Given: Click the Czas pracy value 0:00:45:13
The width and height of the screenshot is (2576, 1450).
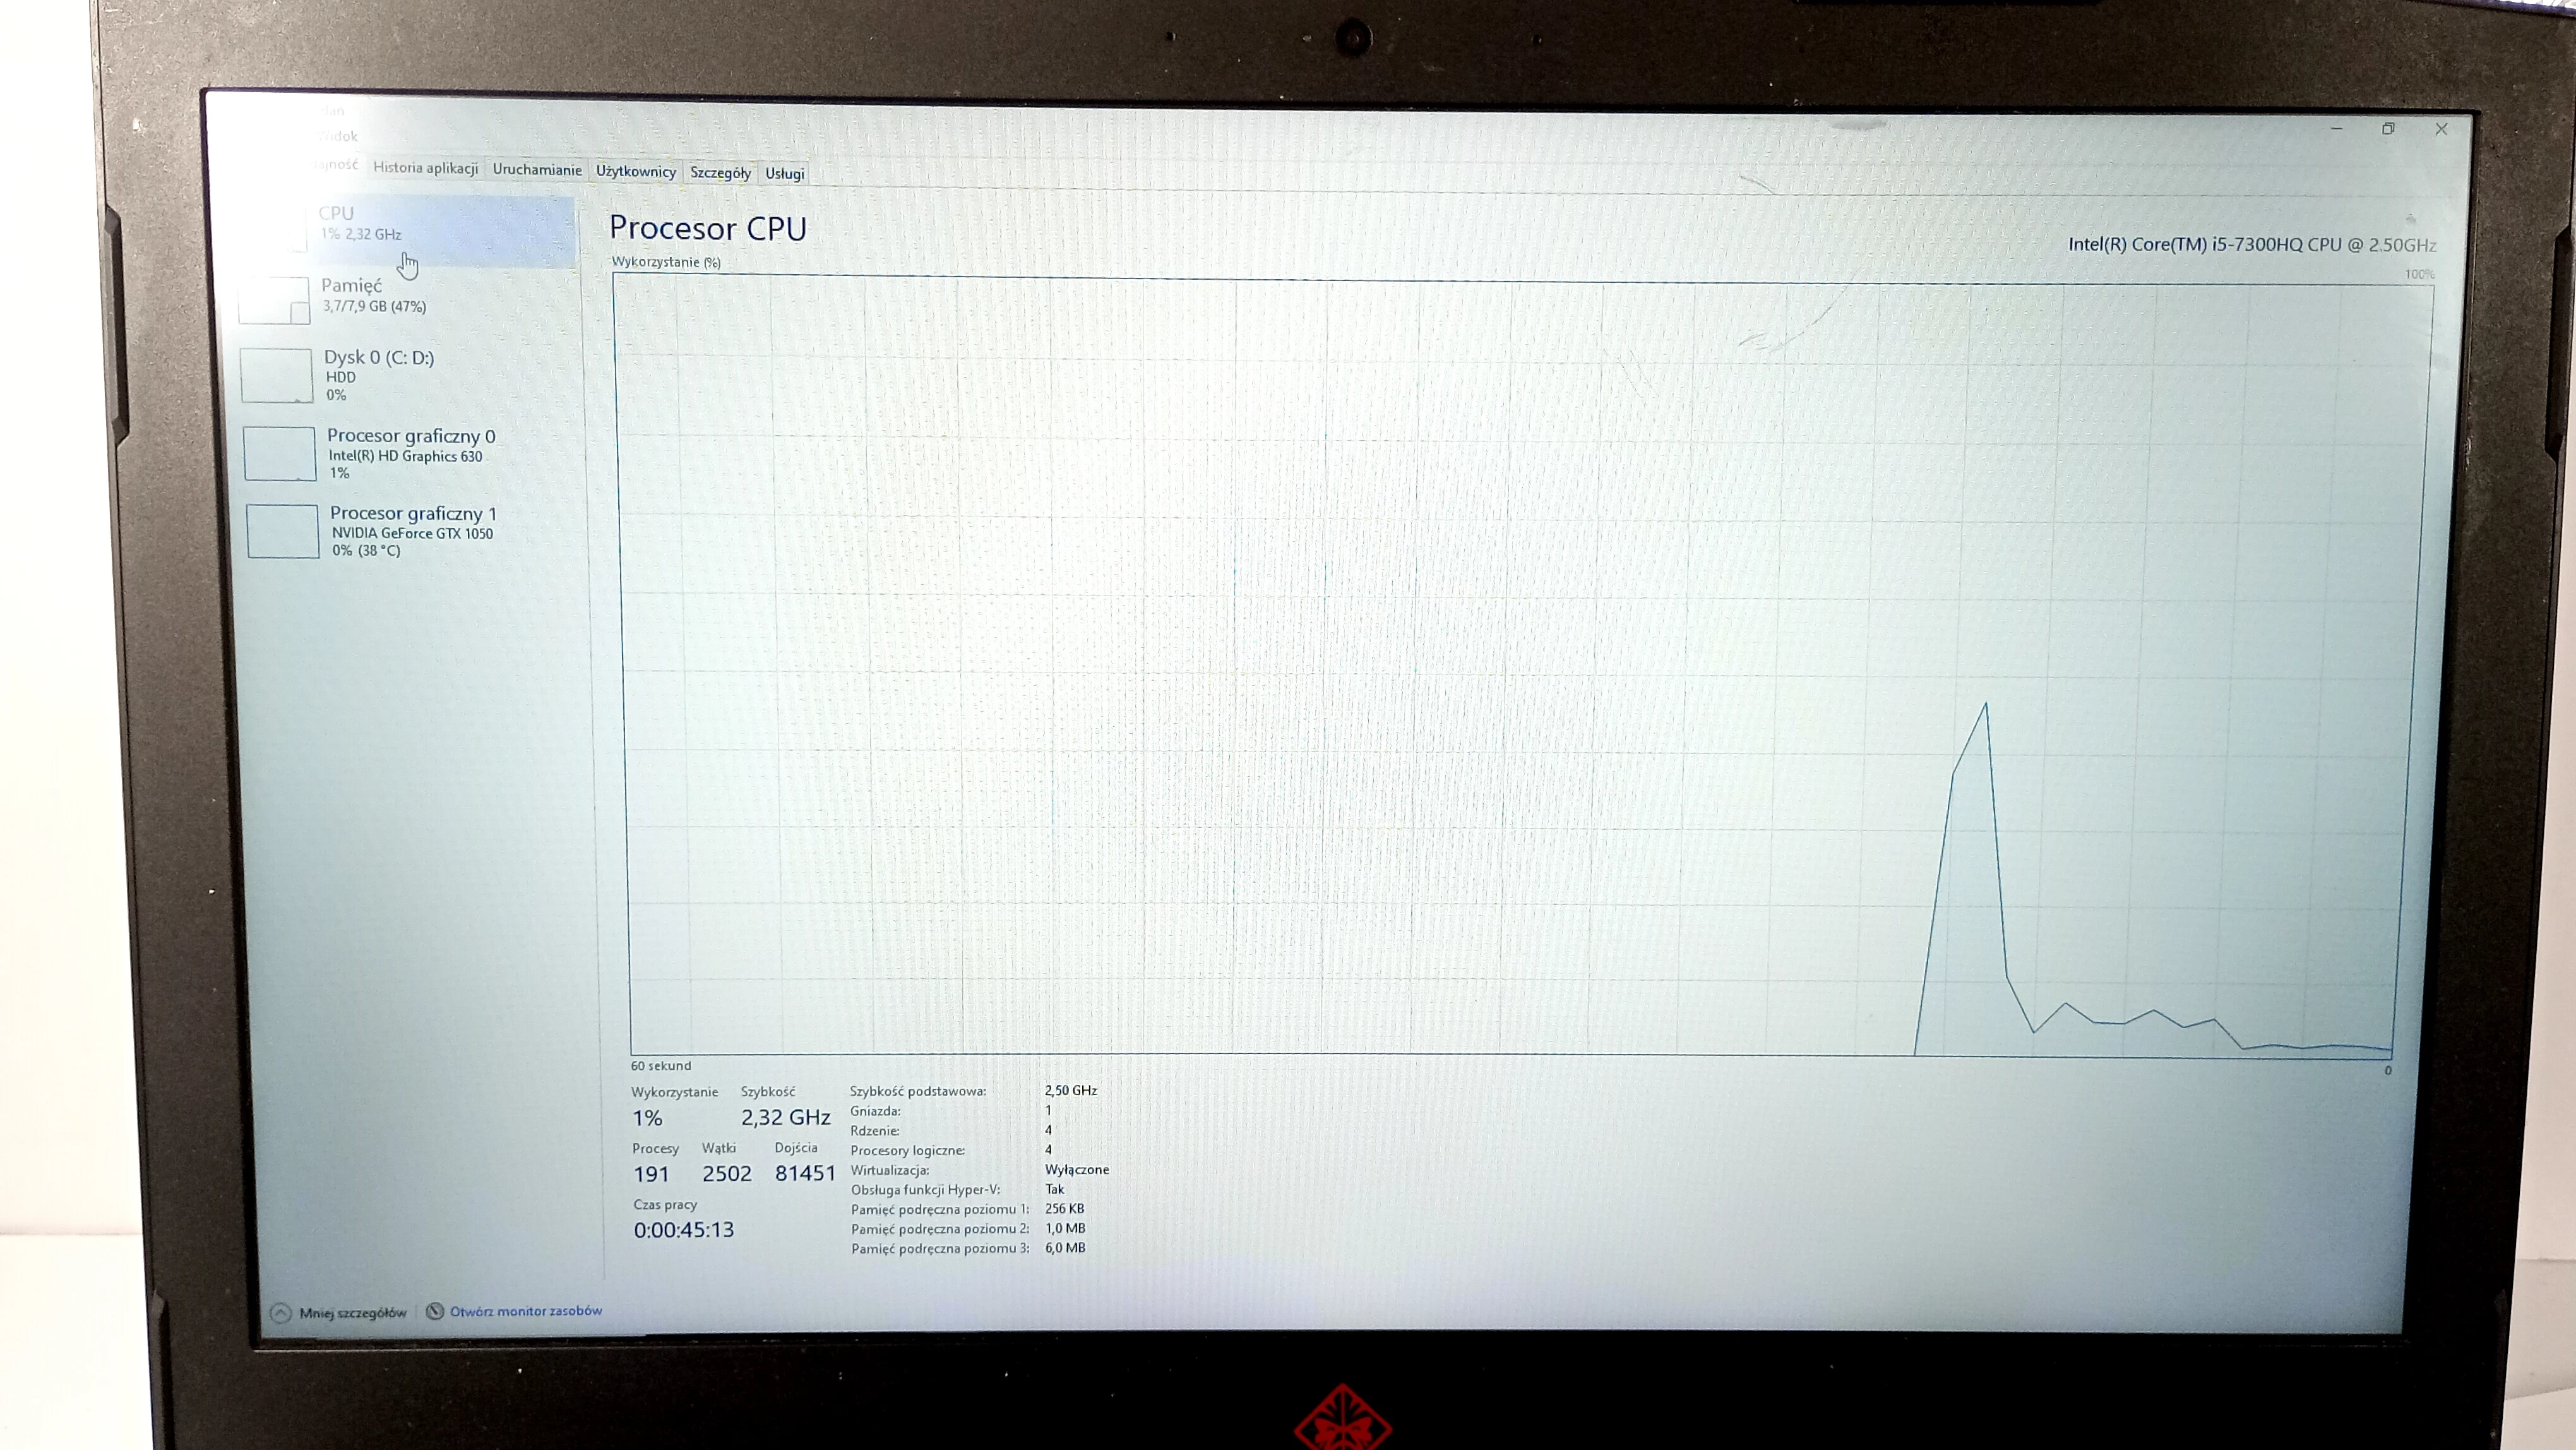Looking at the screenshot, I should pos(684,1230).
